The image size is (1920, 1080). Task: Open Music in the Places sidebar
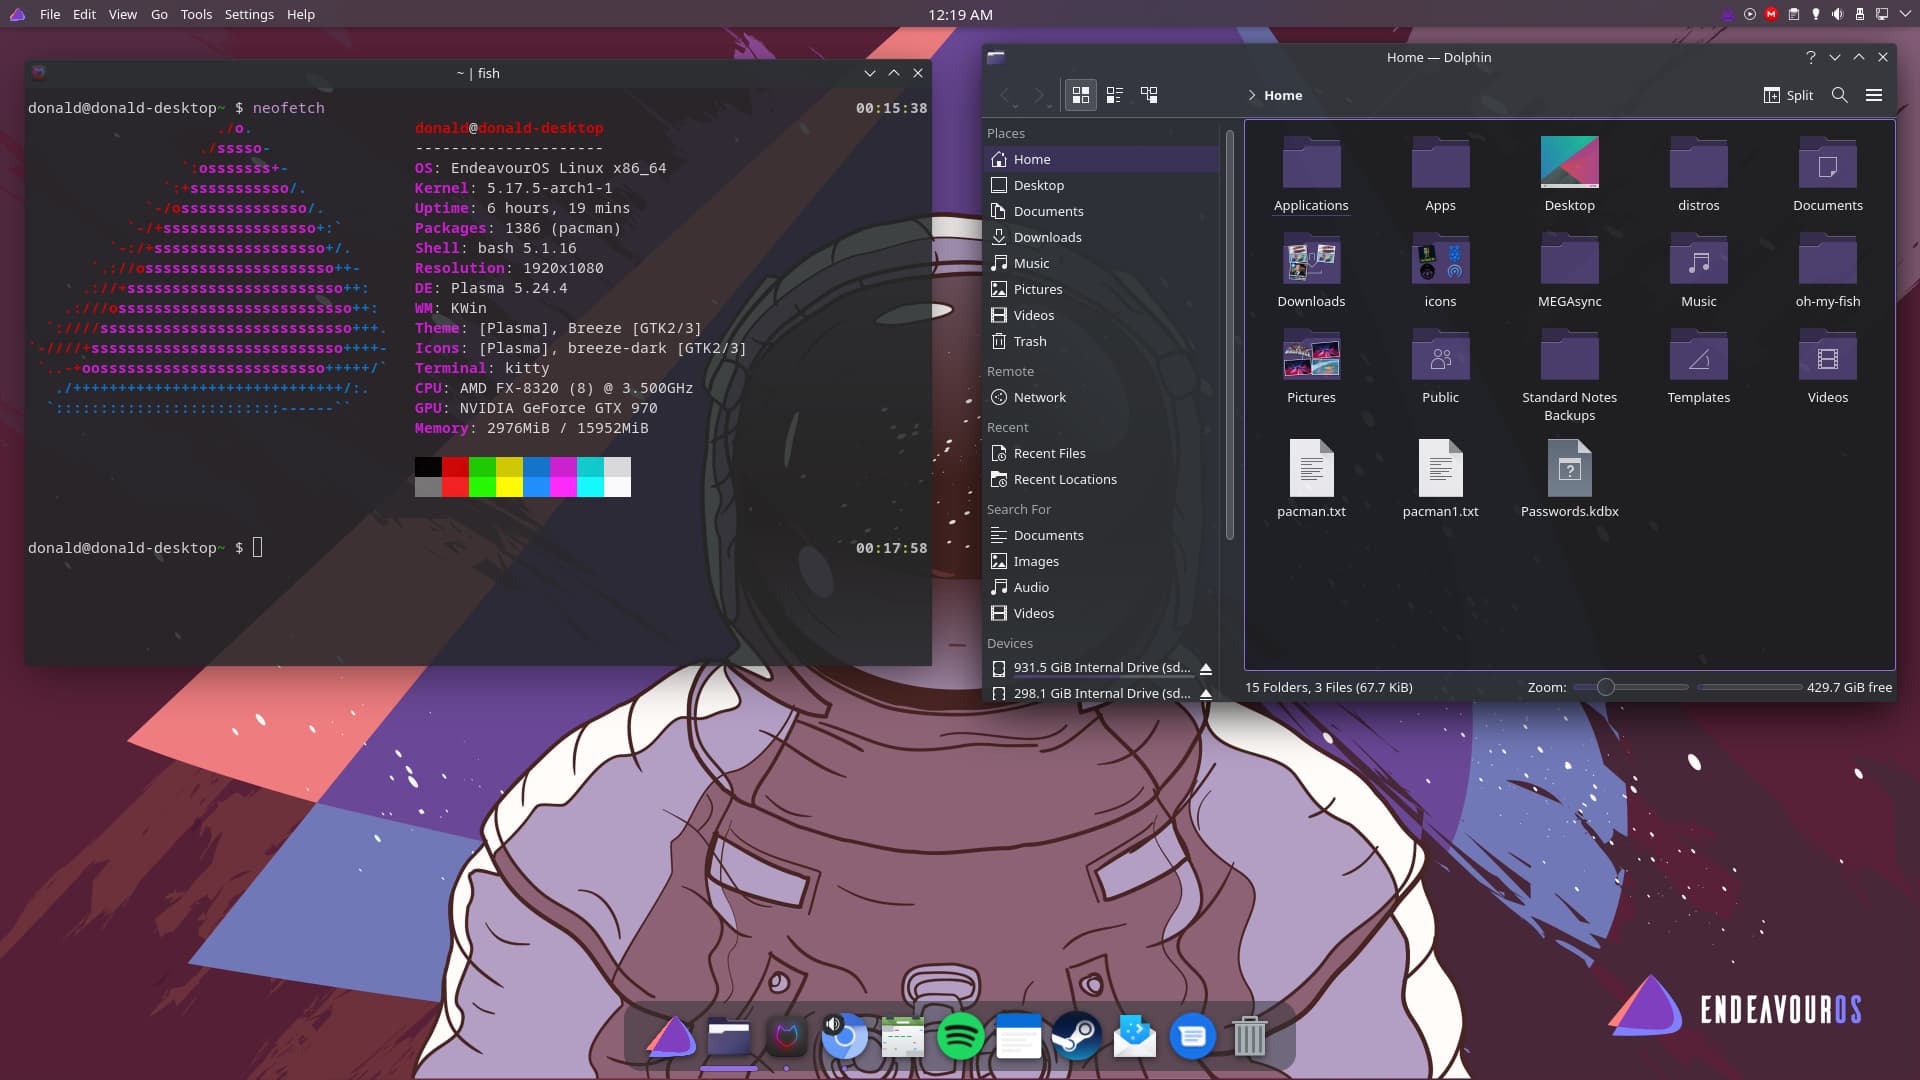(x=1101, y=263)
